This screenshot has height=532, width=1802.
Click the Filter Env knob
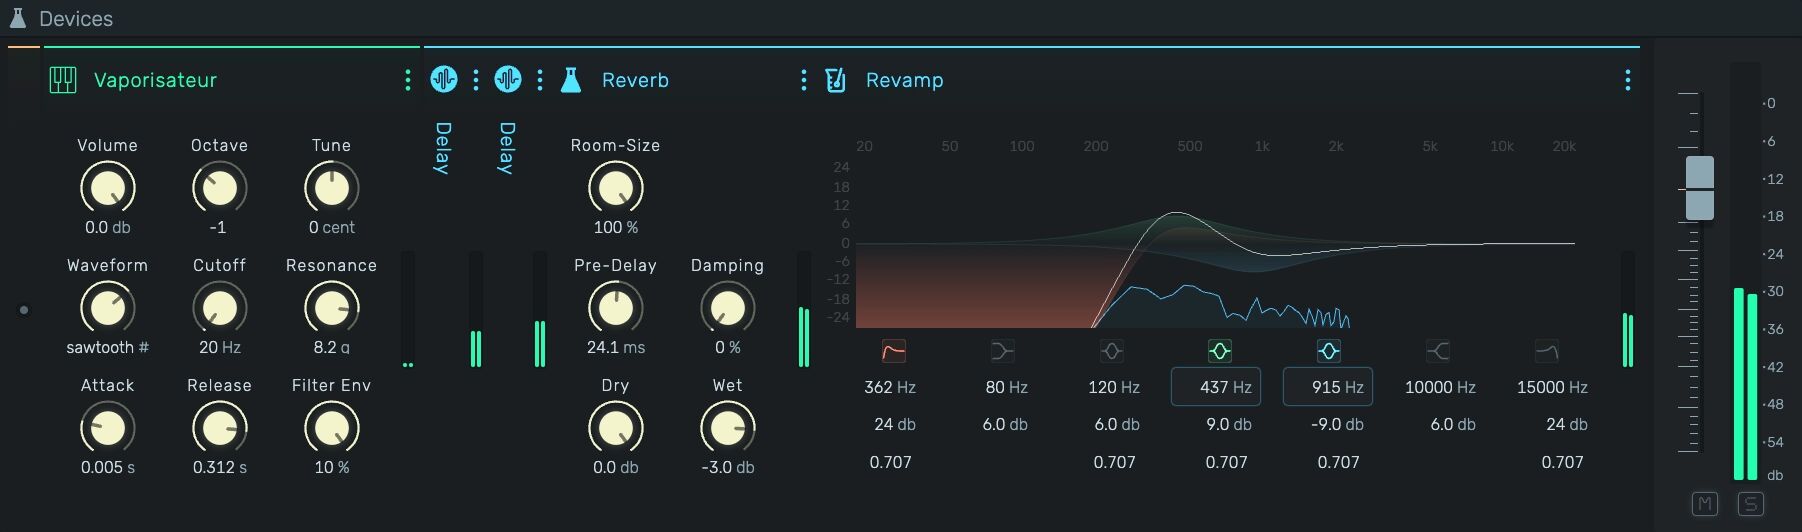pyautogui.click(x=331, y=428)
